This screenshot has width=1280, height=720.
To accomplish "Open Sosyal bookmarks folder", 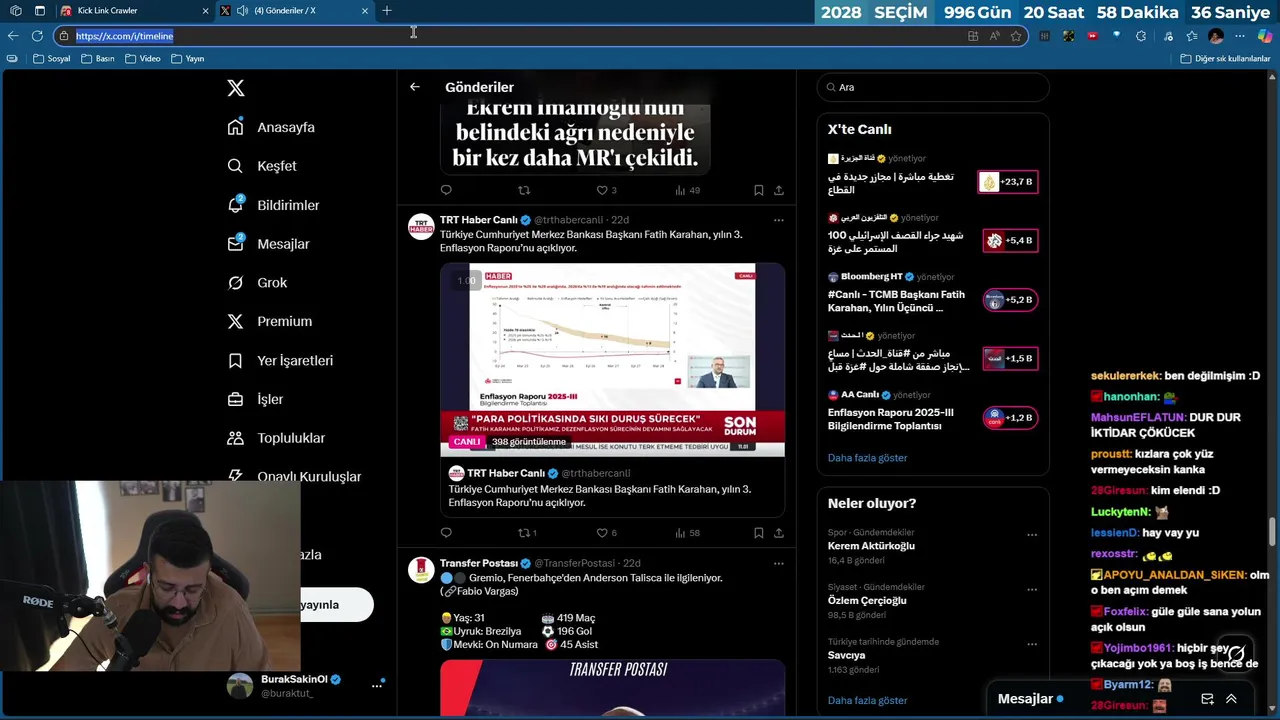I will point(52,59).
